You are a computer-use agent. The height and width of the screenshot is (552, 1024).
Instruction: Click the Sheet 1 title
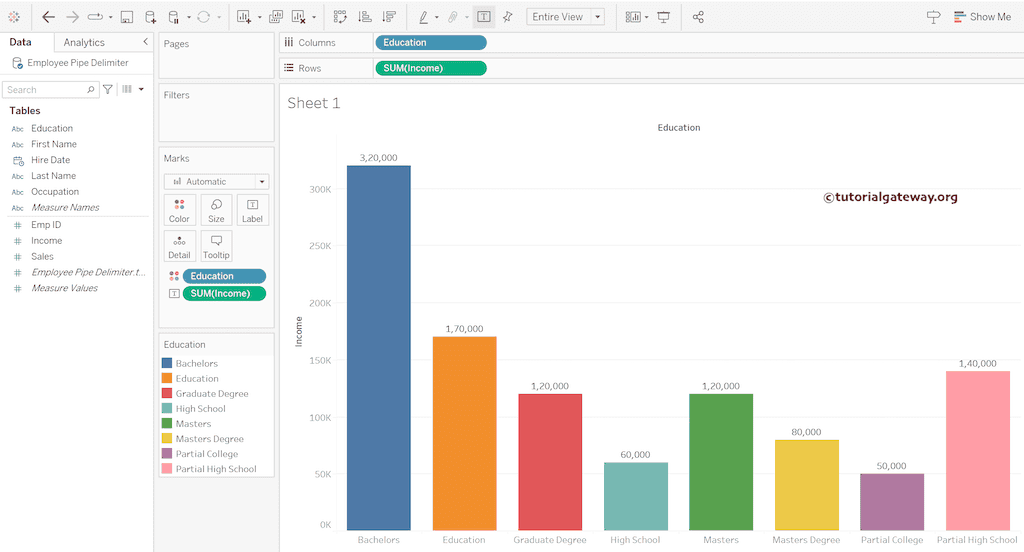coord(313,103)
